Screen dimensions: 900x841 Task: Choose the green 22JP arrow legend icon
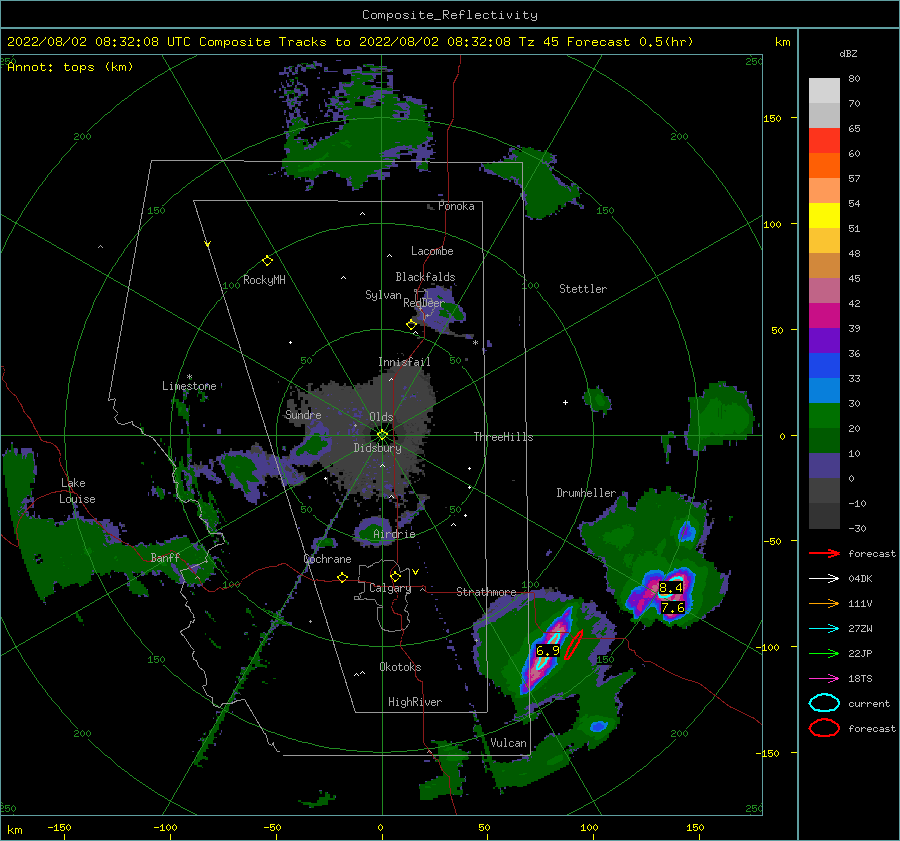[824, 653]
